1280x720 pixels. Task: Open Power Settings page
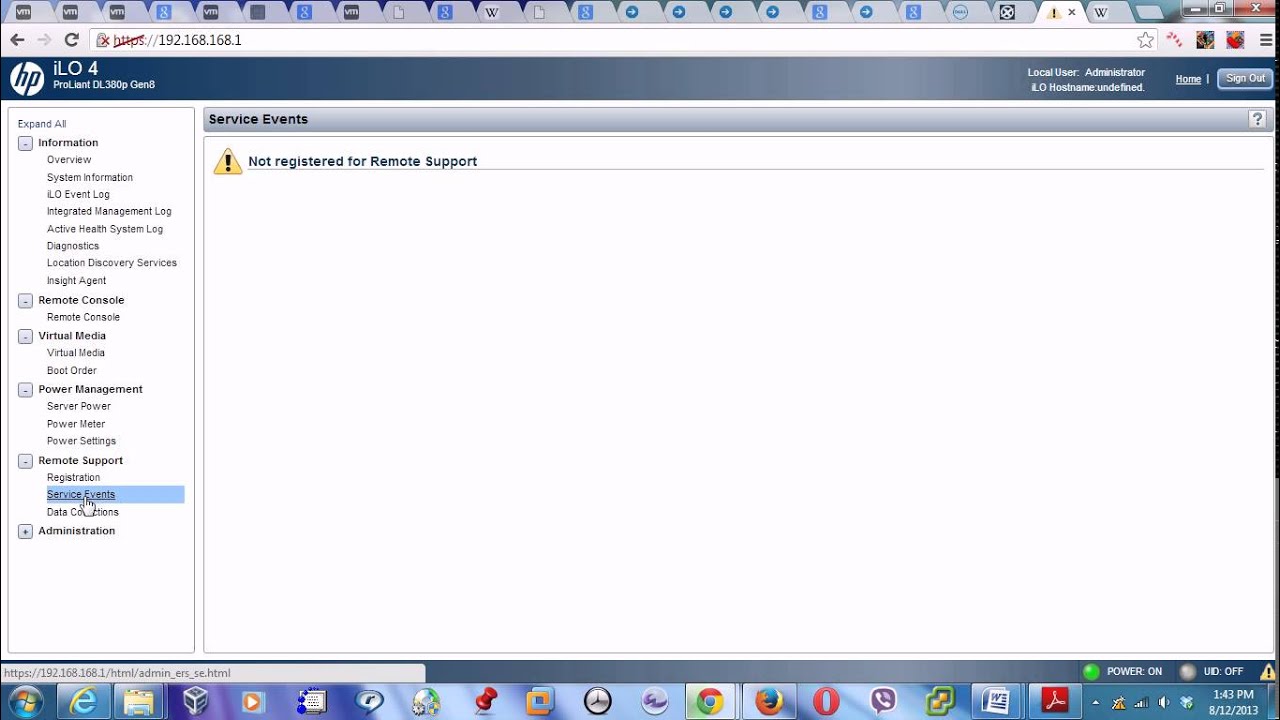81,441
